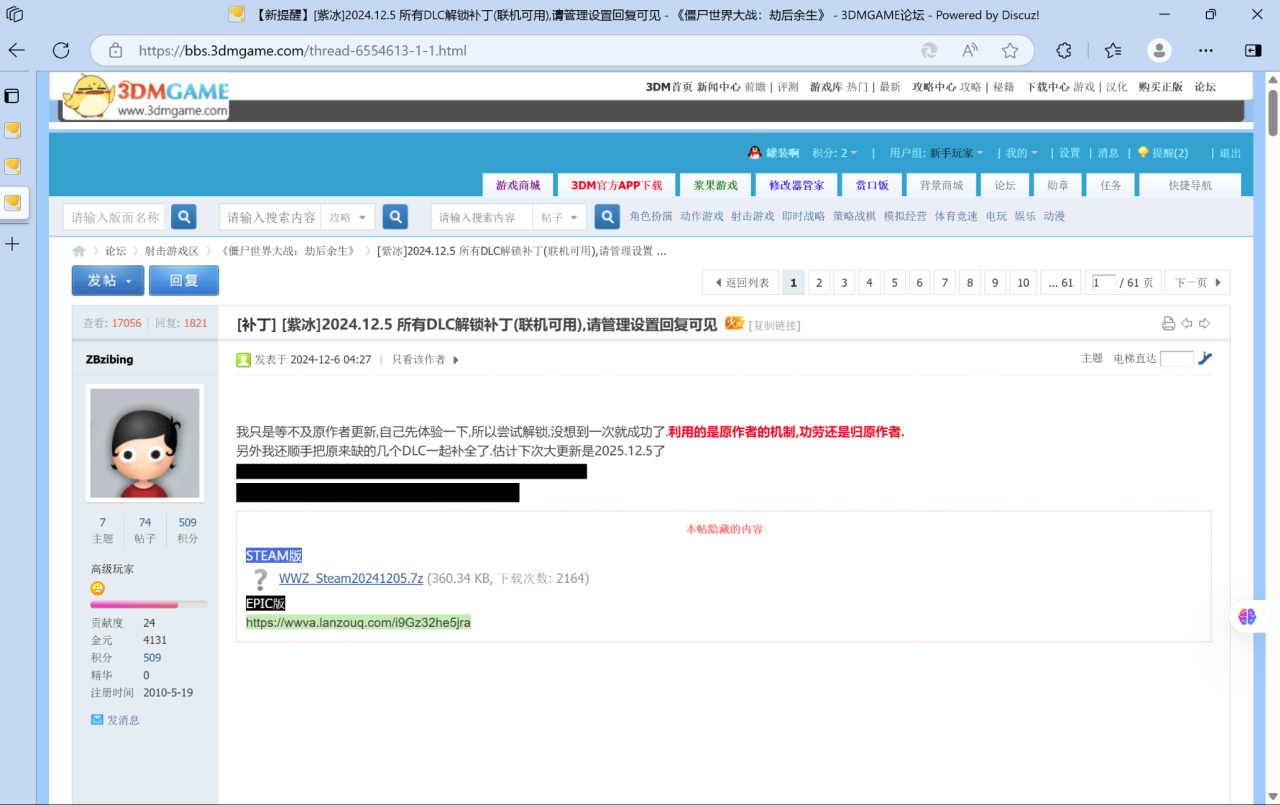Click ZBzibing's avatar image
Screen dimensions: 1280x805
(144, 443)
